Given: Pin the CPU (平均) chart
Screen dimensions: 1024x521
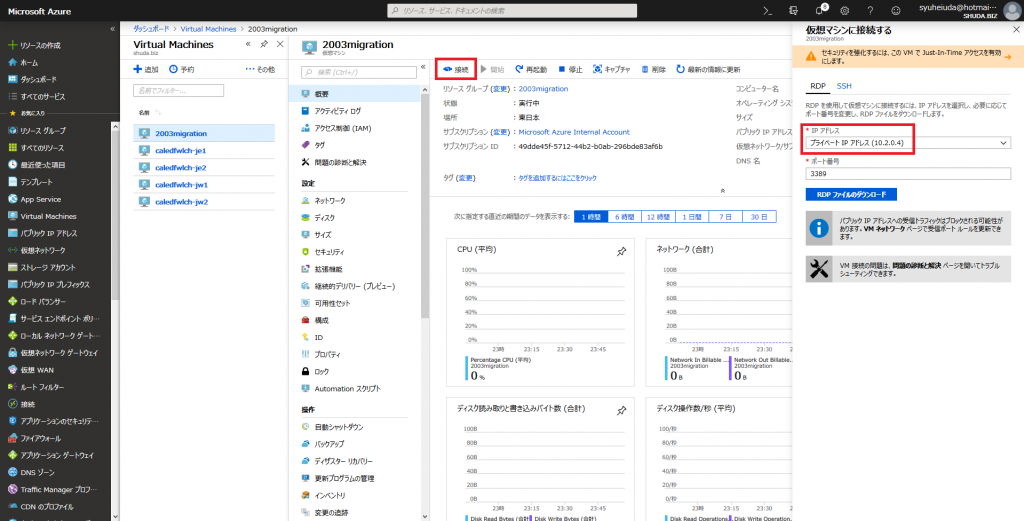Looking at the screenshot, I should point(621,251).
